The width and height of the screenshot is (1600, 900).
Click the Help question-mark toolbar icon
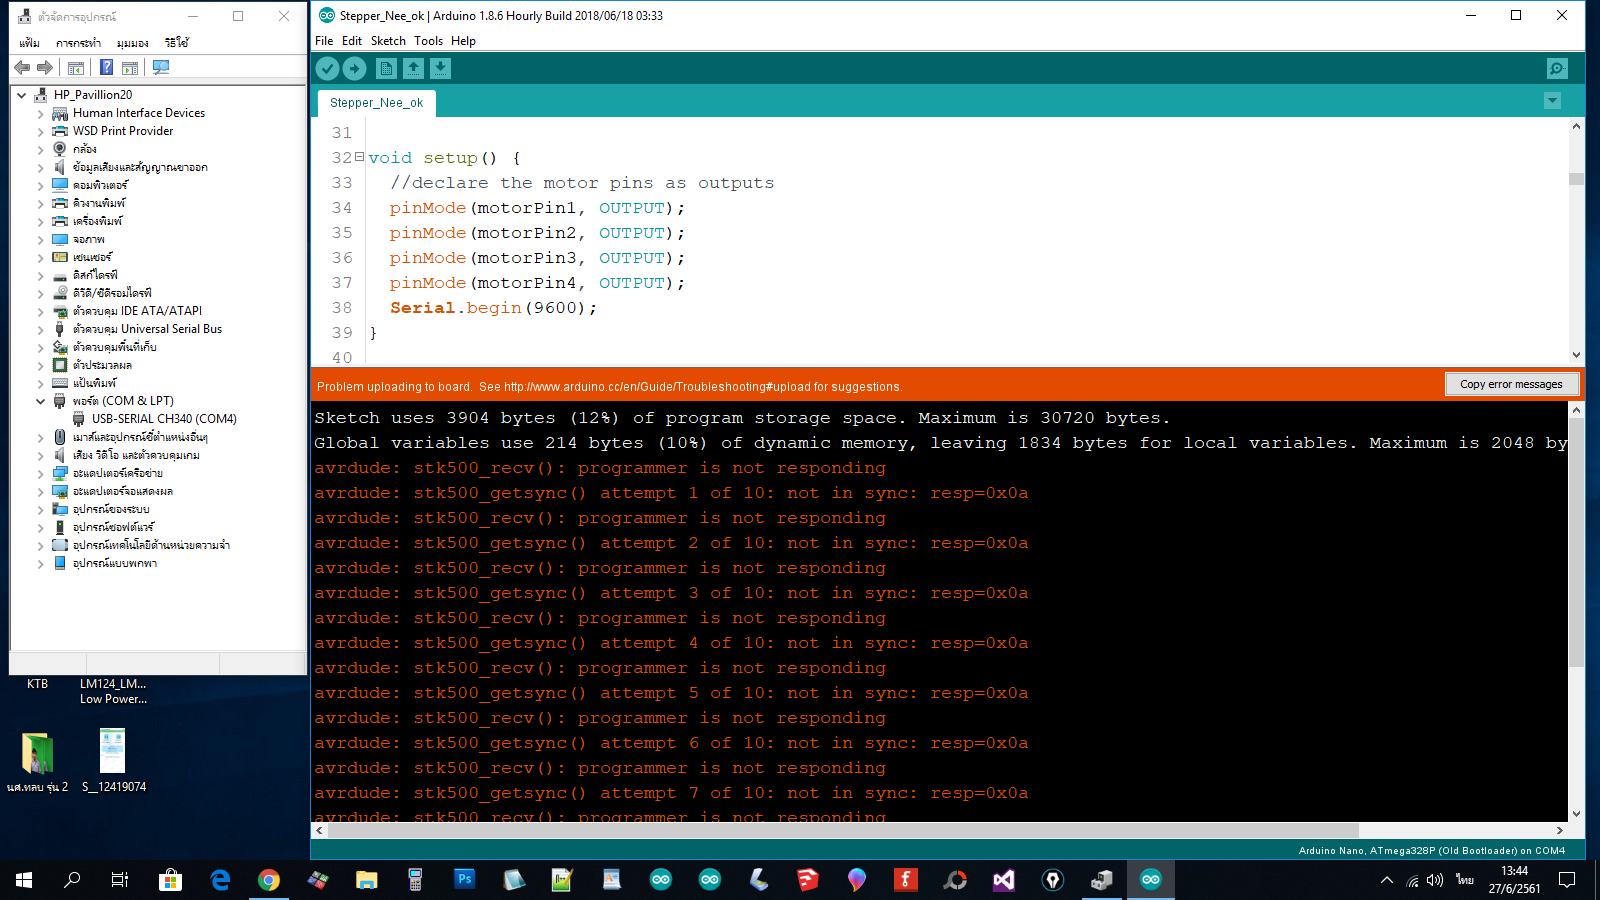coord(106,67)
